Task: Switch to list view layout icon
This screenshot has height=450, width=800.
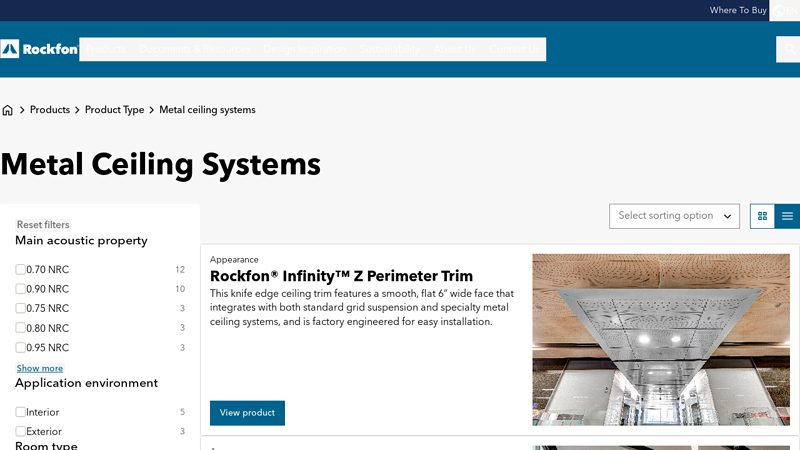Action: (787, 216)
